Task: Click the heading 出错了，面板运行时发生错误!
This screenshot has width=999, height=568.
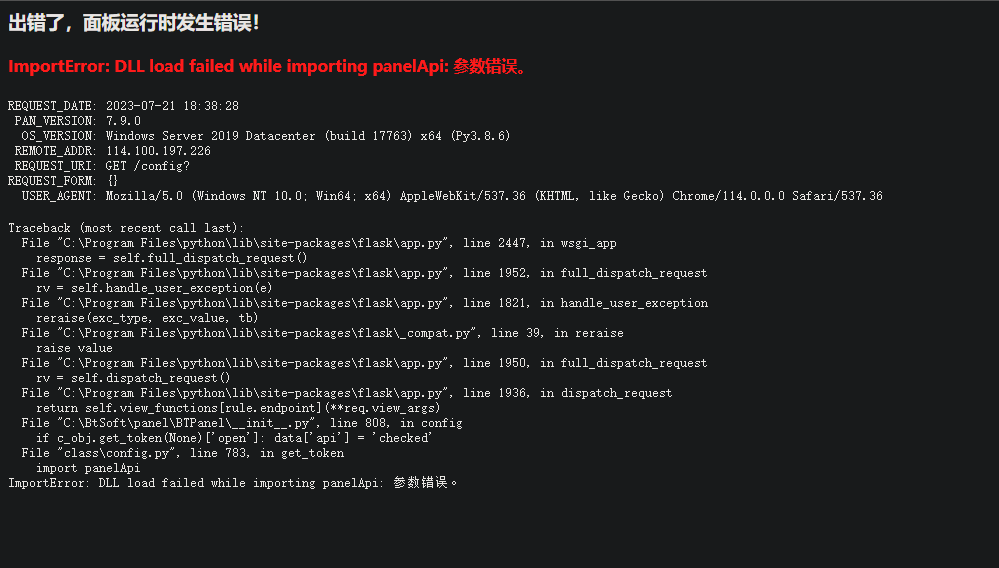Action: tap(133, 24)
